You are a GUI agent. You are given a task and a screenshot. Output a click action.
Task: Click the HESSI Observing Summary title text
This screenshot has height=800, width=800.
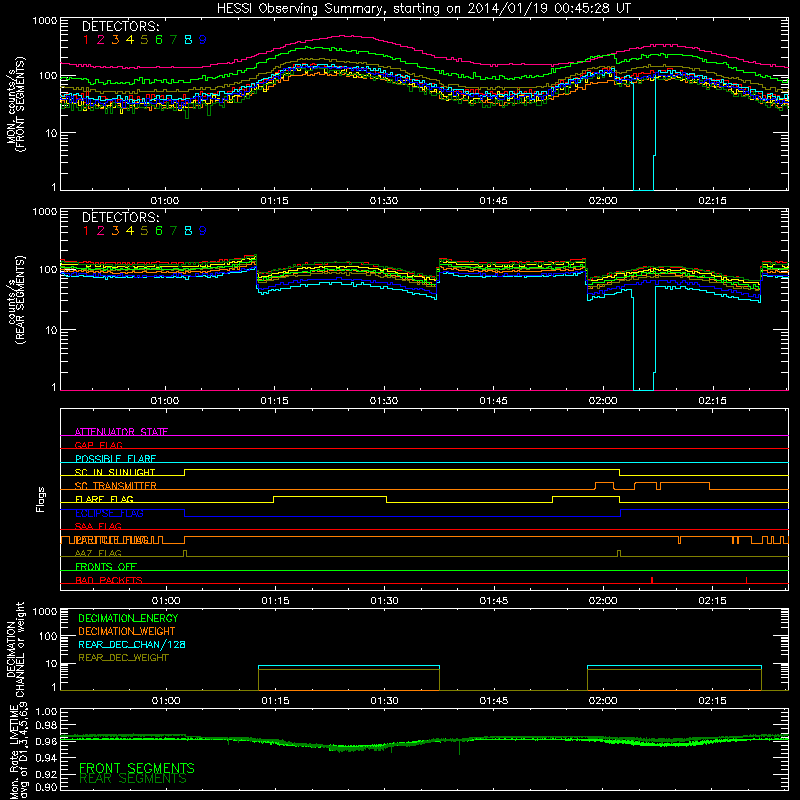424,9
